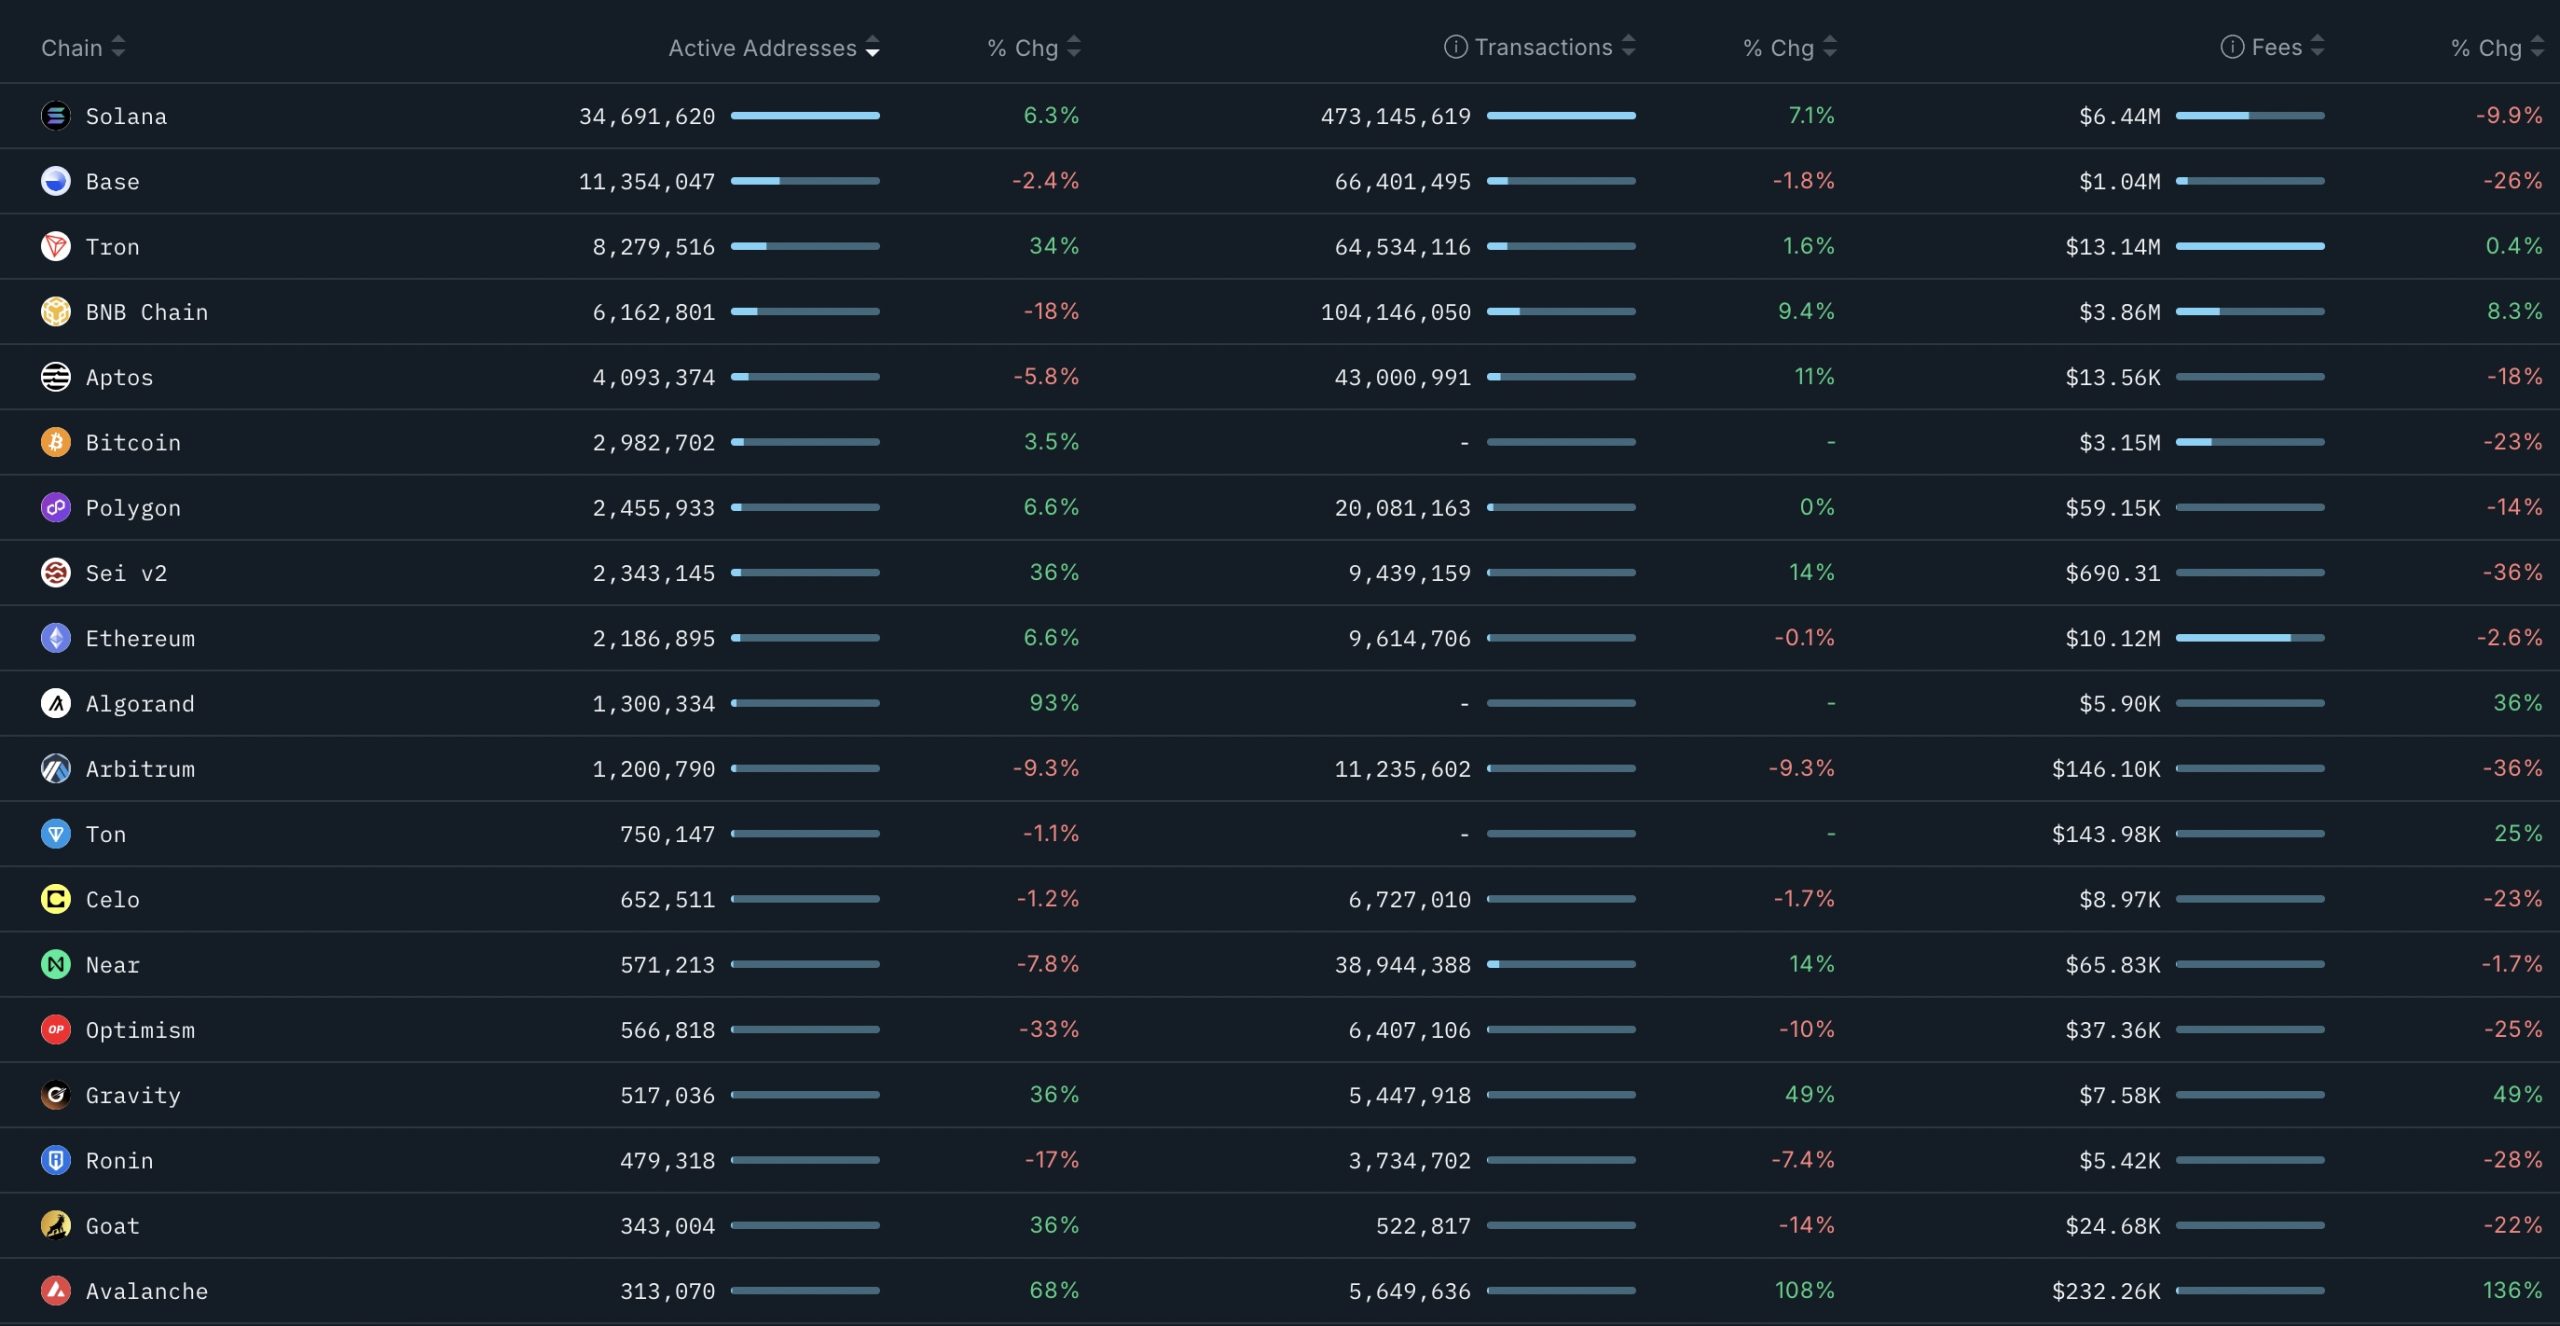2560x1326 pixels.
Task: Click the Polygon logo icon
Action: pyautogui.click(x=56, y=507)
